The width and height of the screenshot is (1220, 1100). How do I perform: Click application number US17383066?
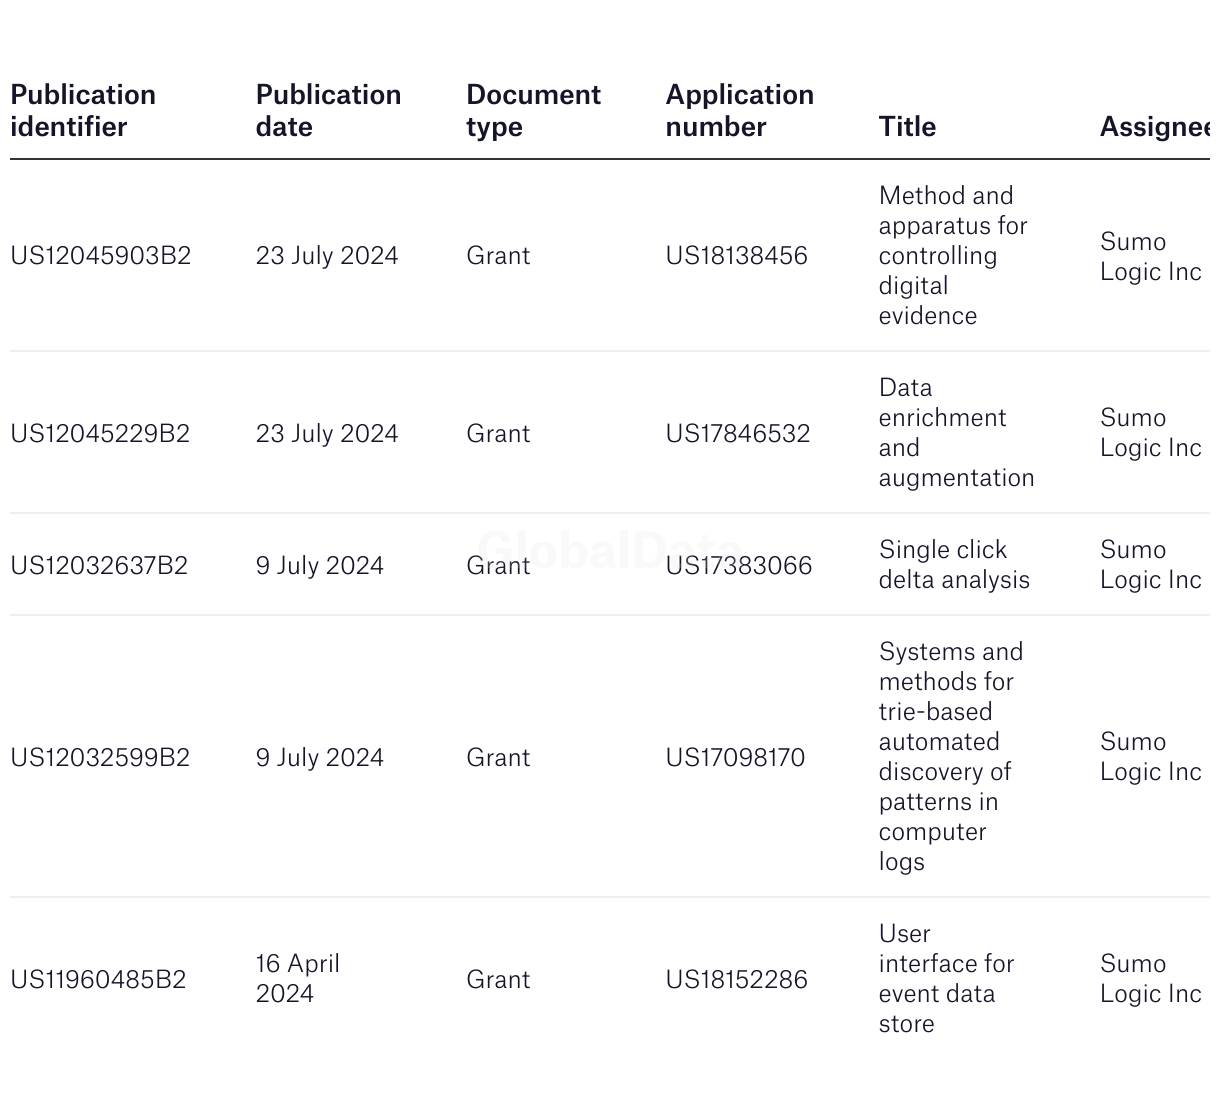[739, 566]
